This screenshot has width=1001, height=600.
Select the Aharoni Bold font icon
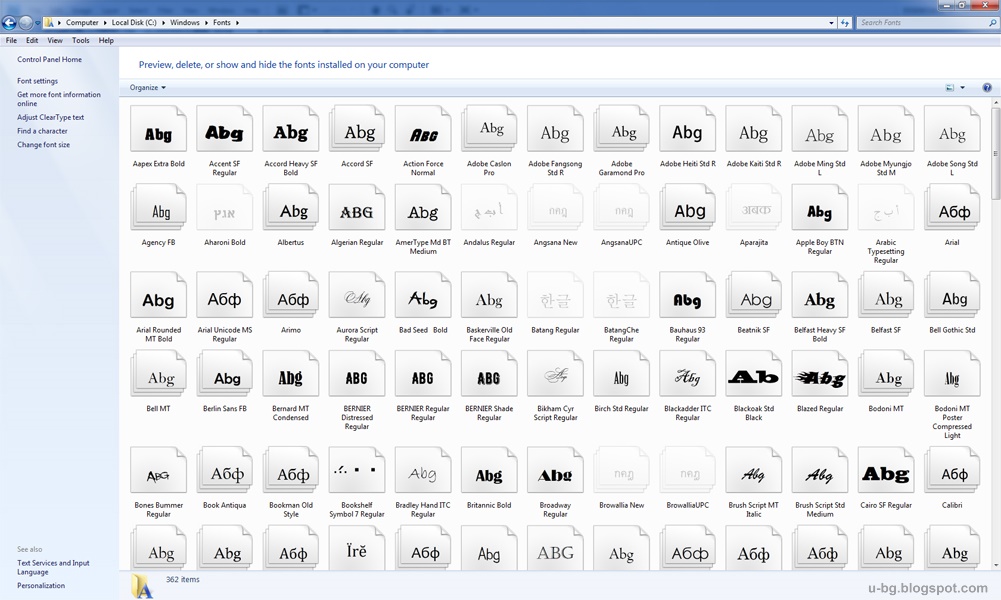(224, 208)
